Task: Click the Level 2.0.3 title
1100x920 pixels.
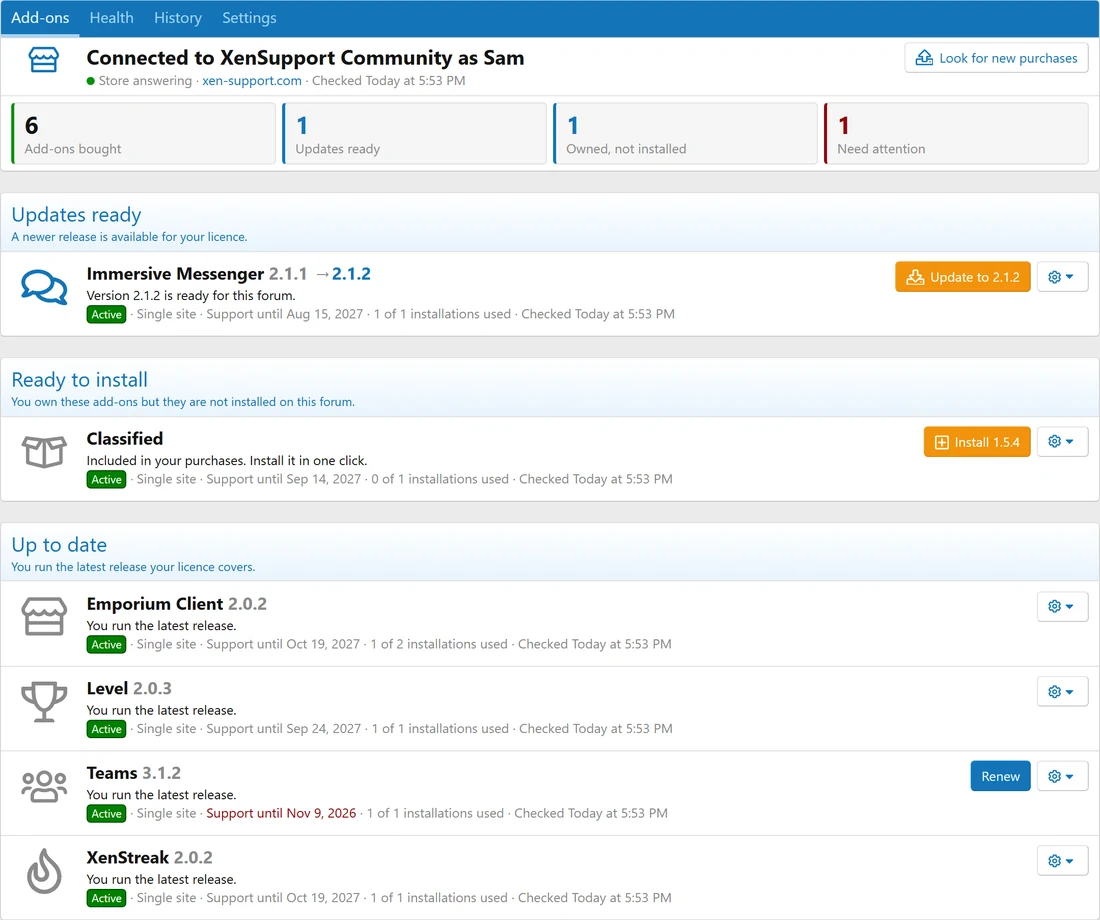Action: (x=129, y=688)
